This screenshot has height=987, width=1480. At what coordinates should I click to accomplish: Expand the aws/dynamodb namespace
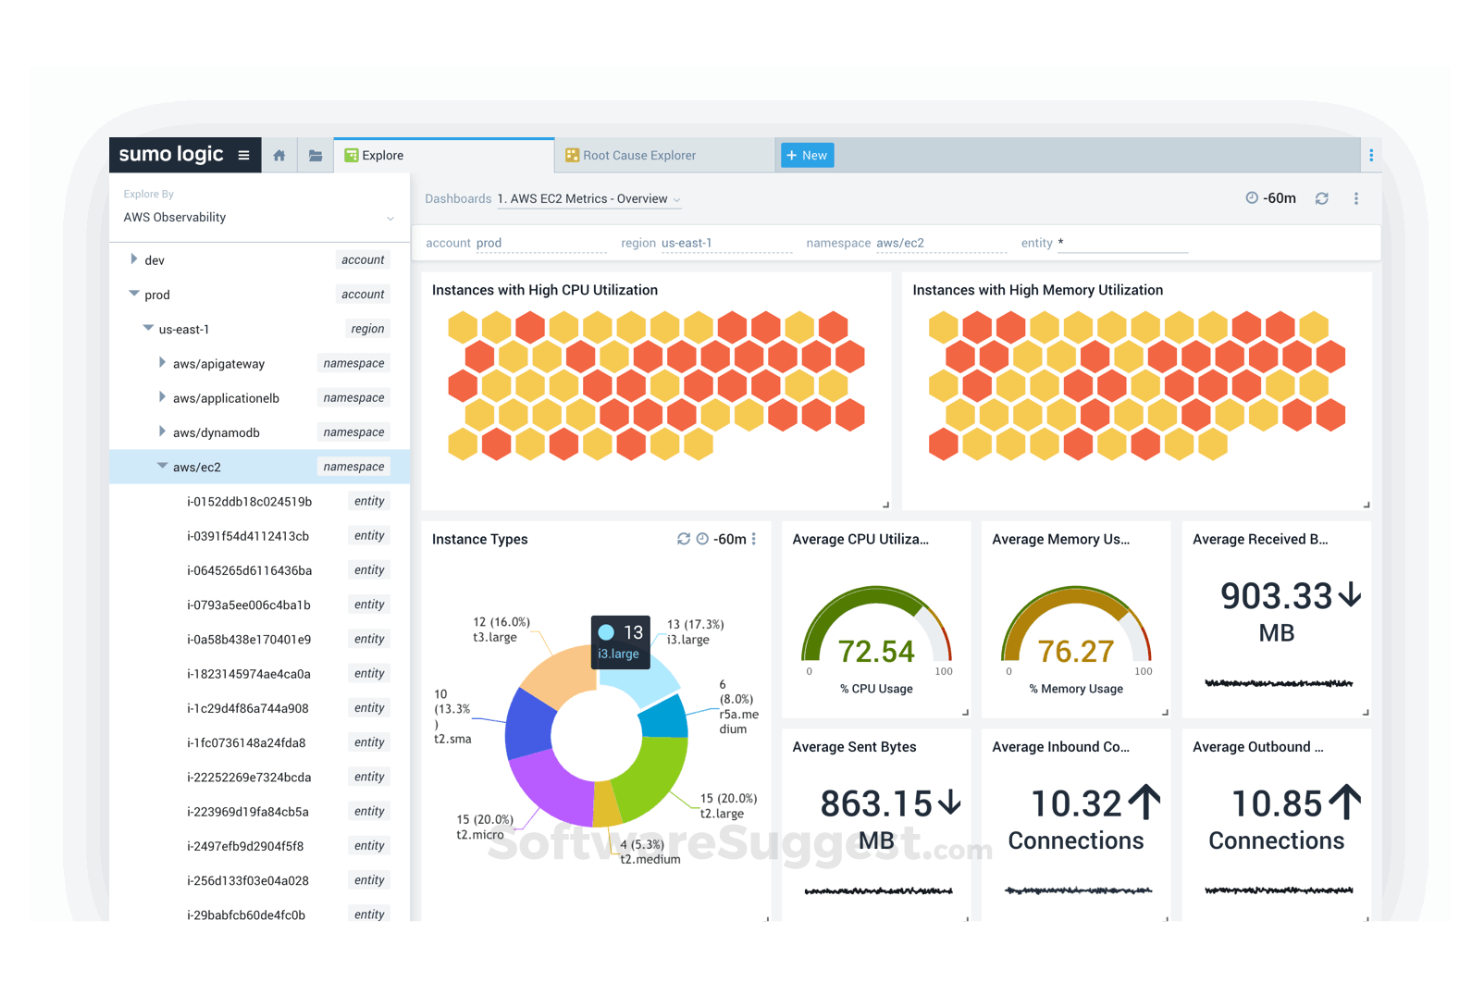click(x=163, y=431)
